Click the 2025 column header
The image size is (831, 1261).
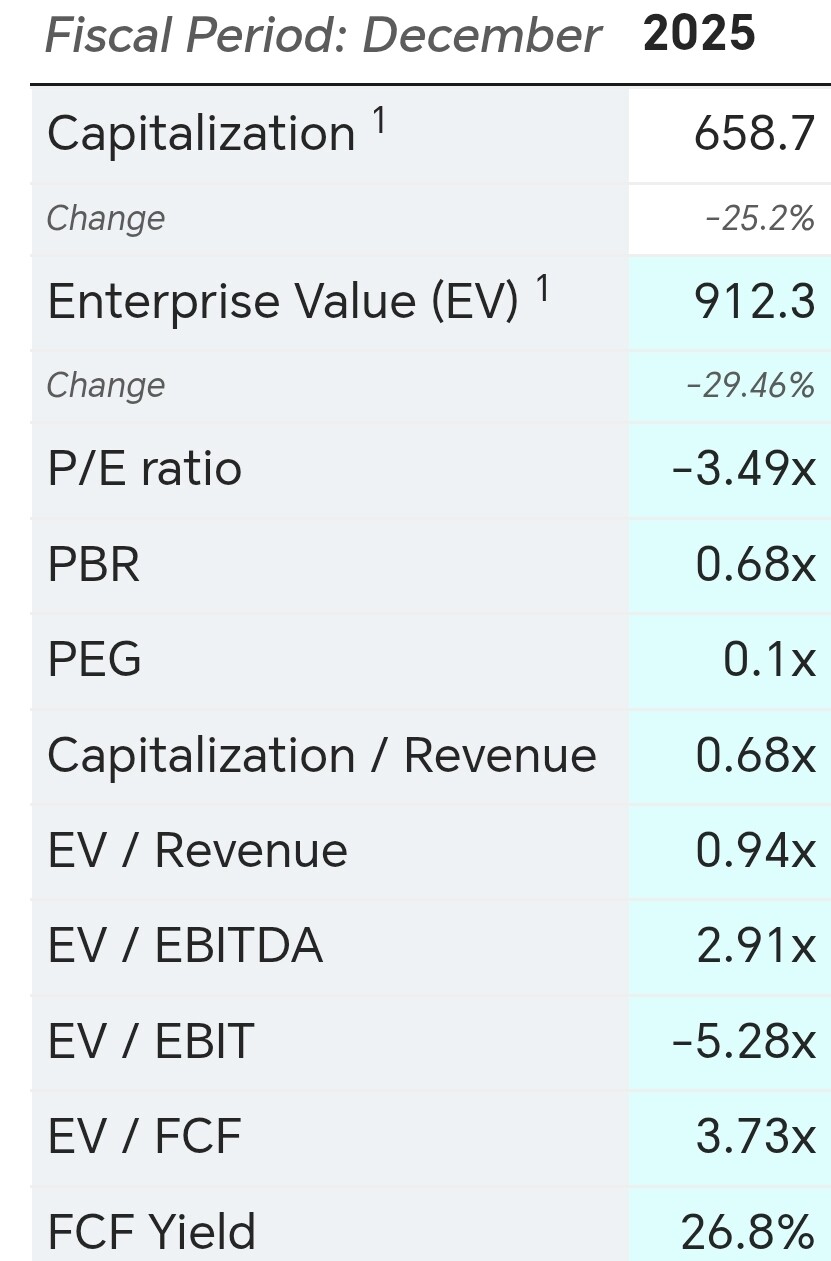click(x=699, y=34)
